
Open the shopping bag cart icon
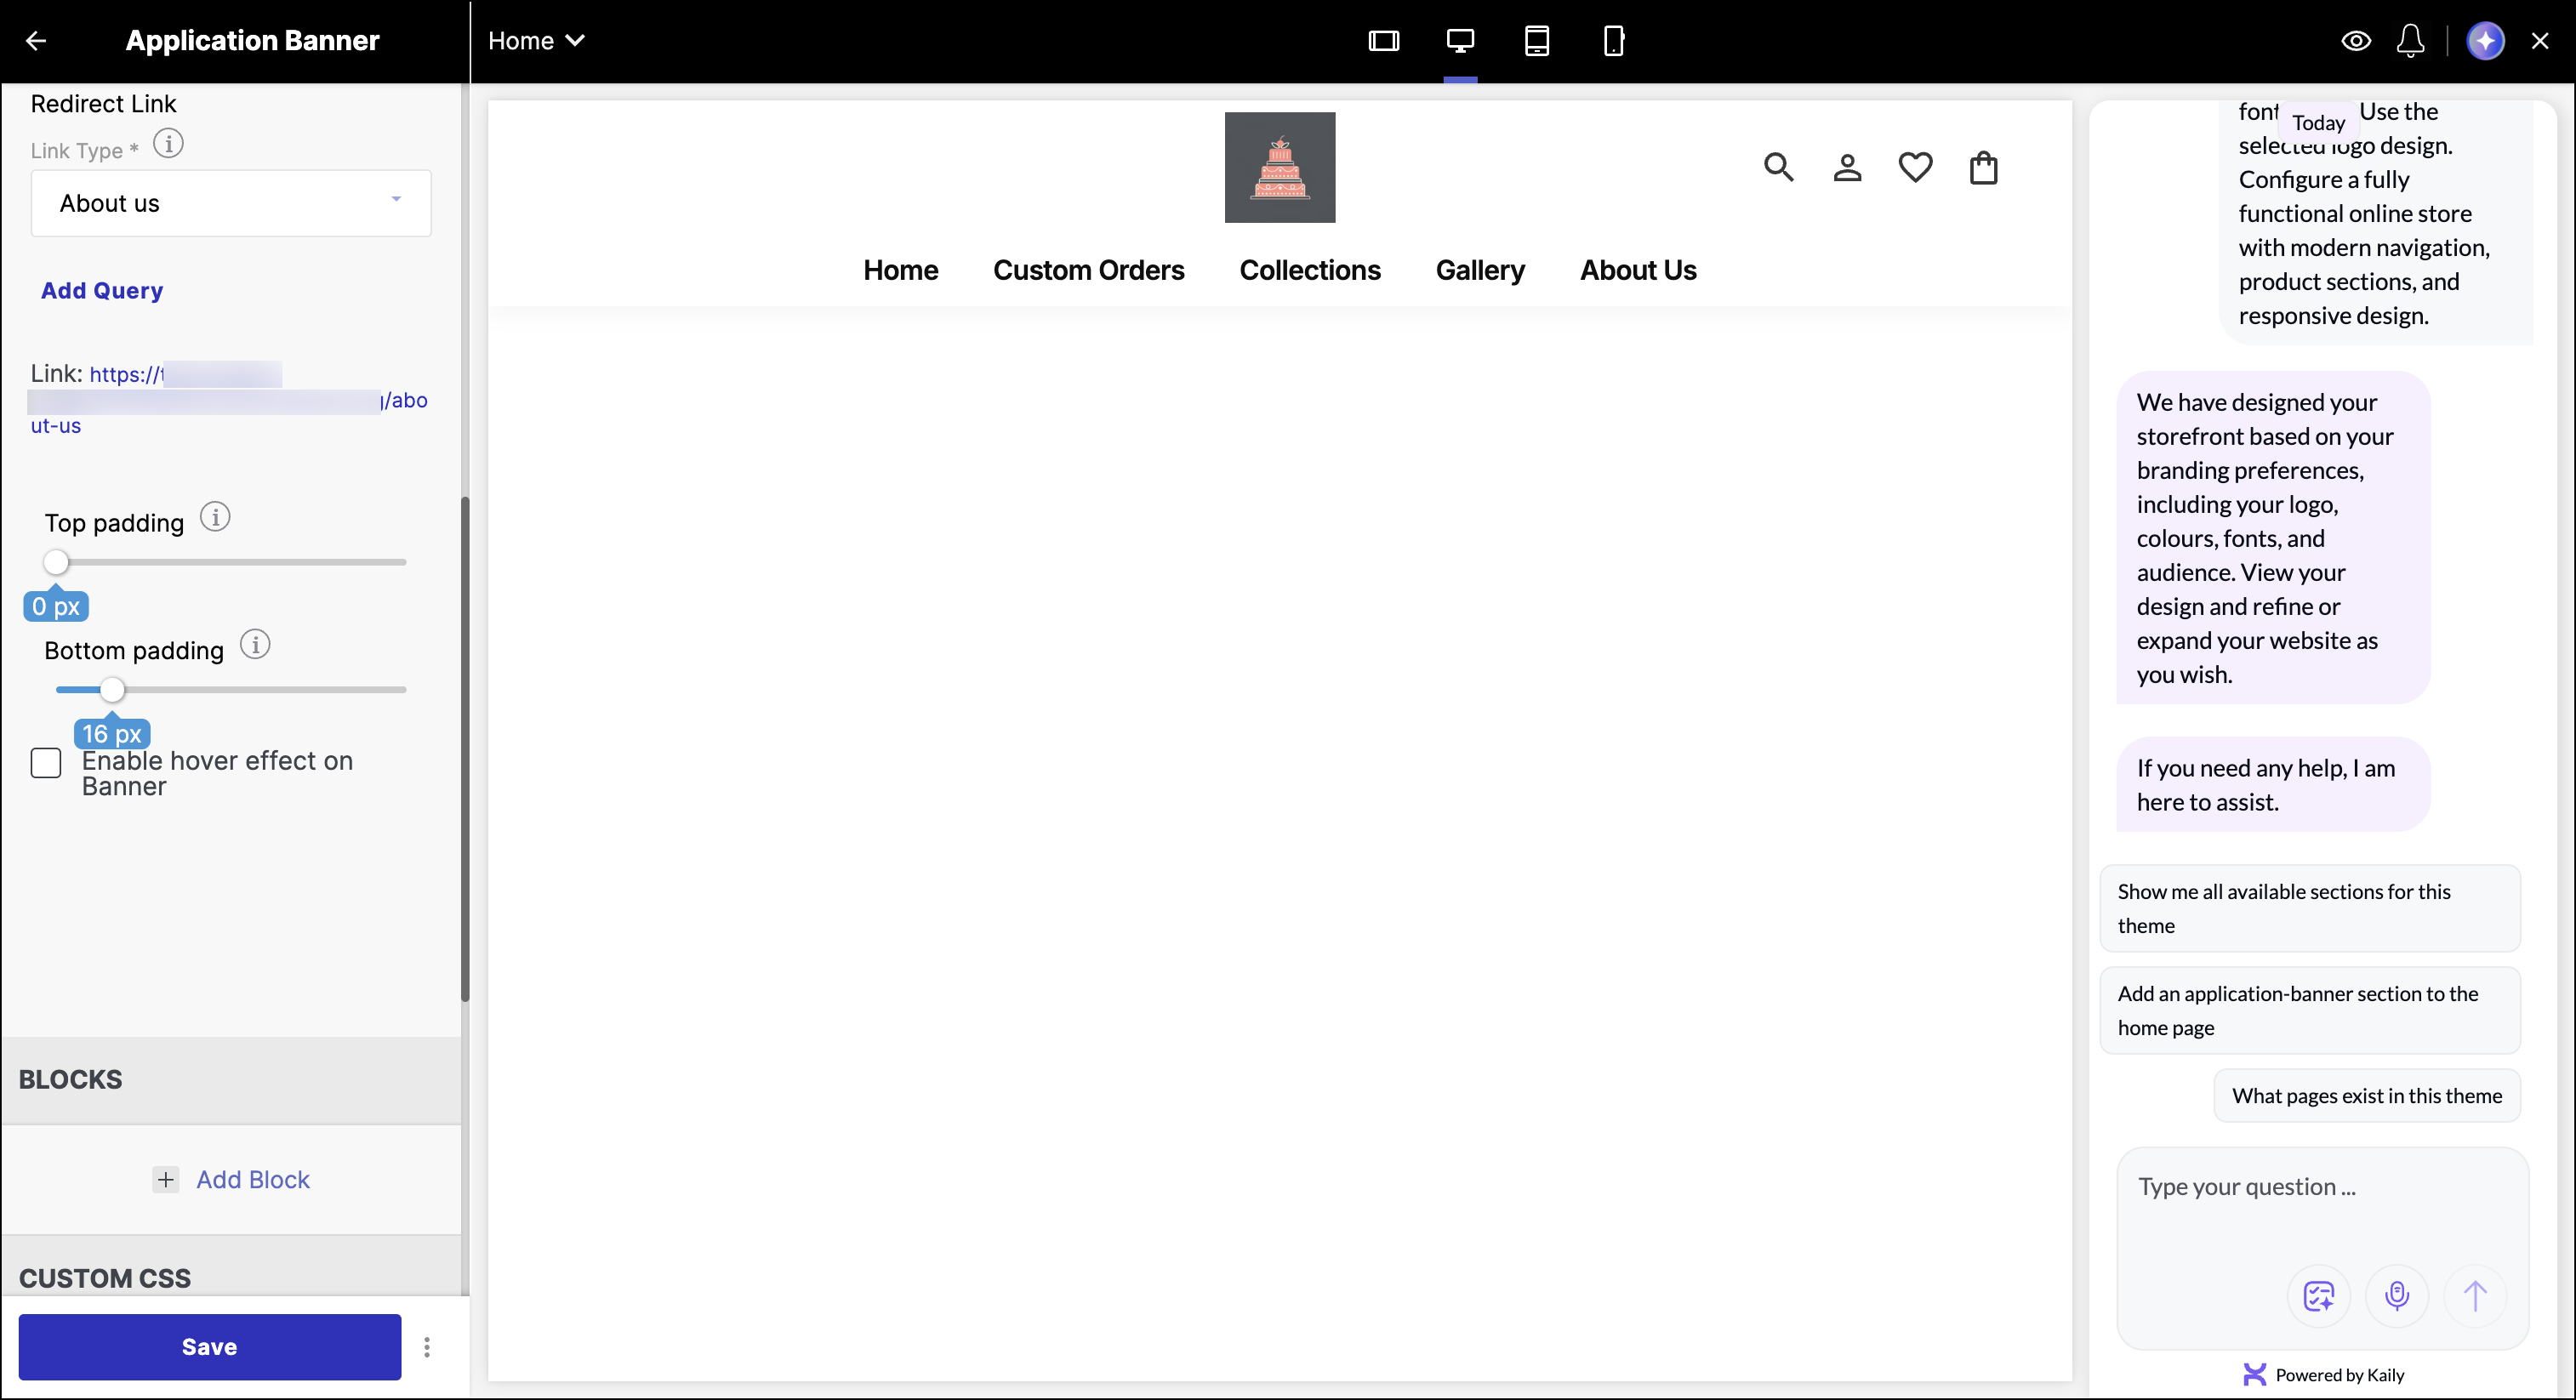click(1983, 167)
